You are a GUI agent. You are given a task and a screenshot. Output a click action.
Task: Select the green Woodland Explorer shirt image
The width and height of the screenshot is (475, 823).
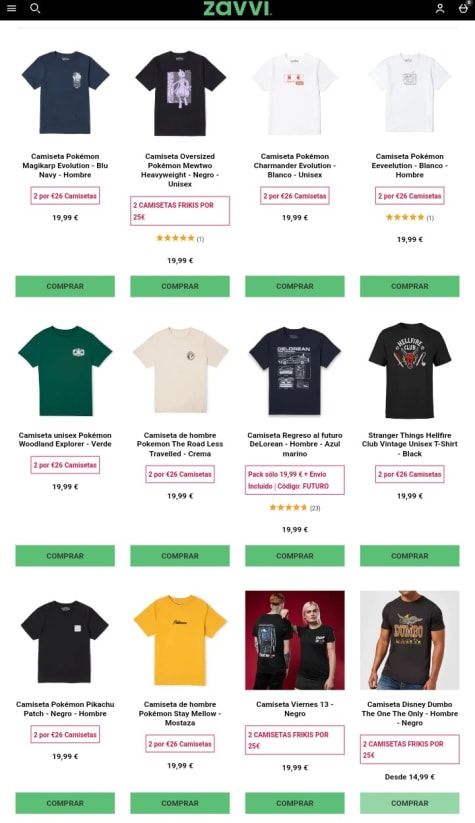pos(65,371)
